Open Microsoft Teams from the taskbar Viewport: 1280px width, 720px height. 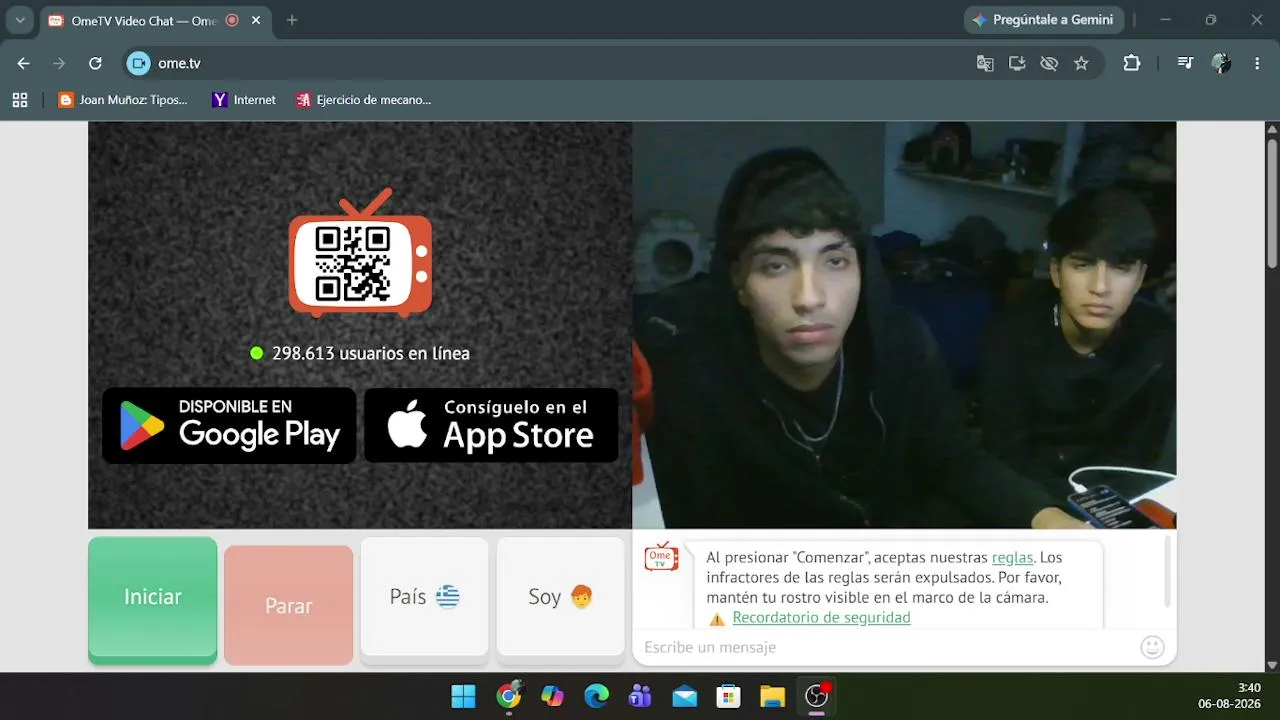click(x=641, y=696)
